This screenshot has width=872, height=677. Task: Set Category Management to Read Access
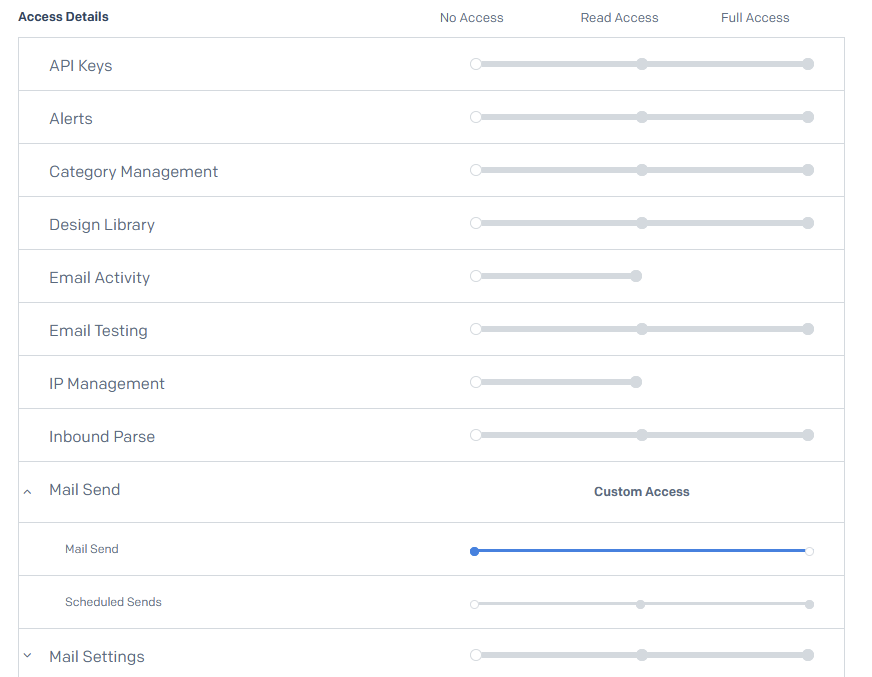[642, 170]
